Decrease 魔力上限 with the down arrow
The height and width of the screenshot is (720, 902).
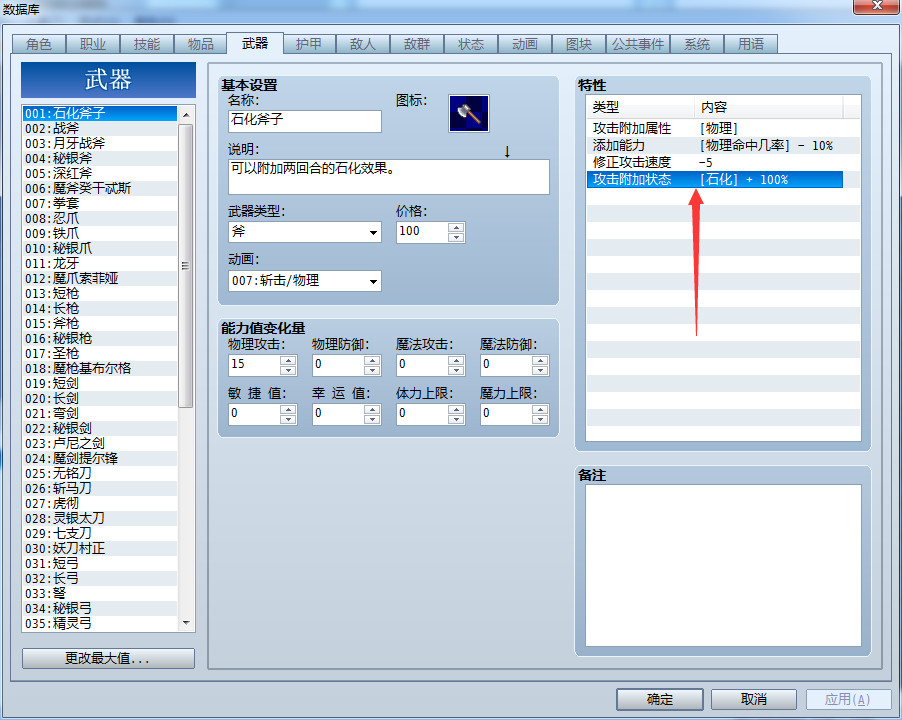(x=540, y=419)
